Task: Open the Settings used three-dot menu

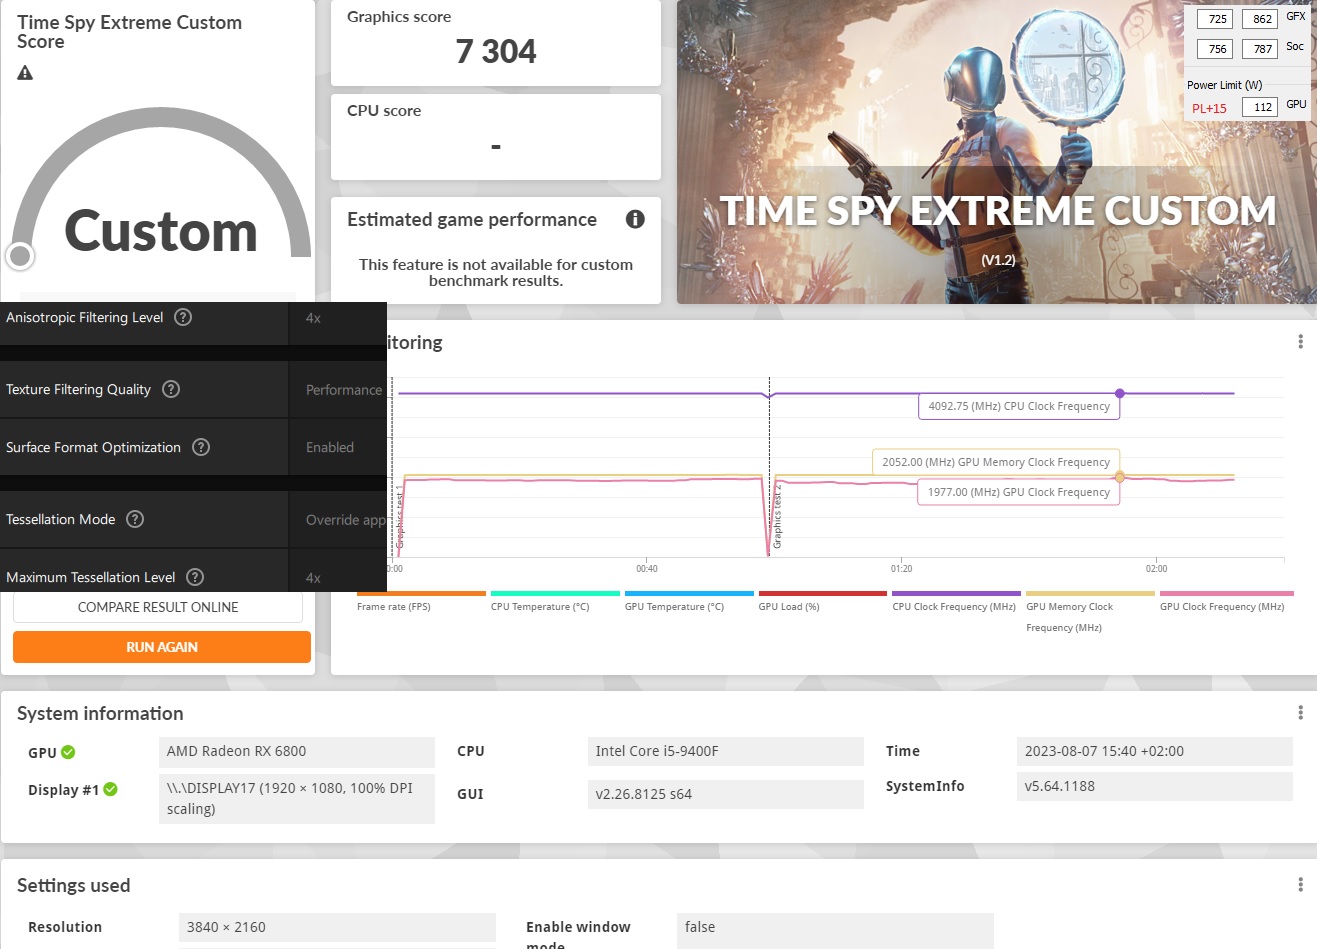Action: [x=1300, y=885]
